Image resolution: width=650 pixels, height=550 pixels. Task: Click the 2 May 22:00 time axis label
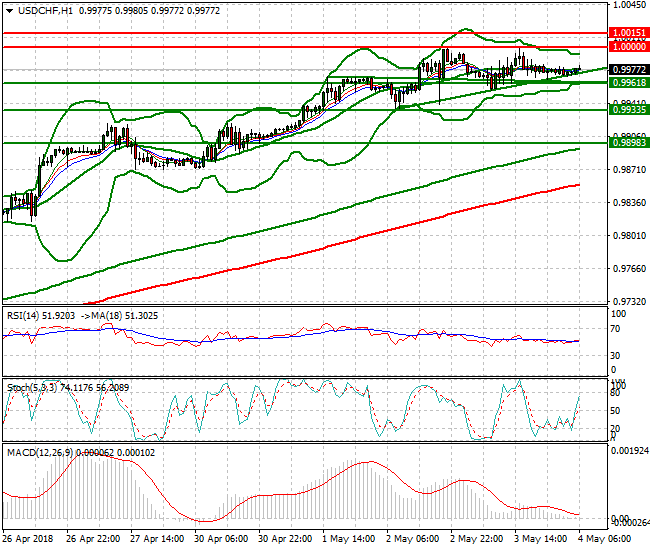(476, 539)
